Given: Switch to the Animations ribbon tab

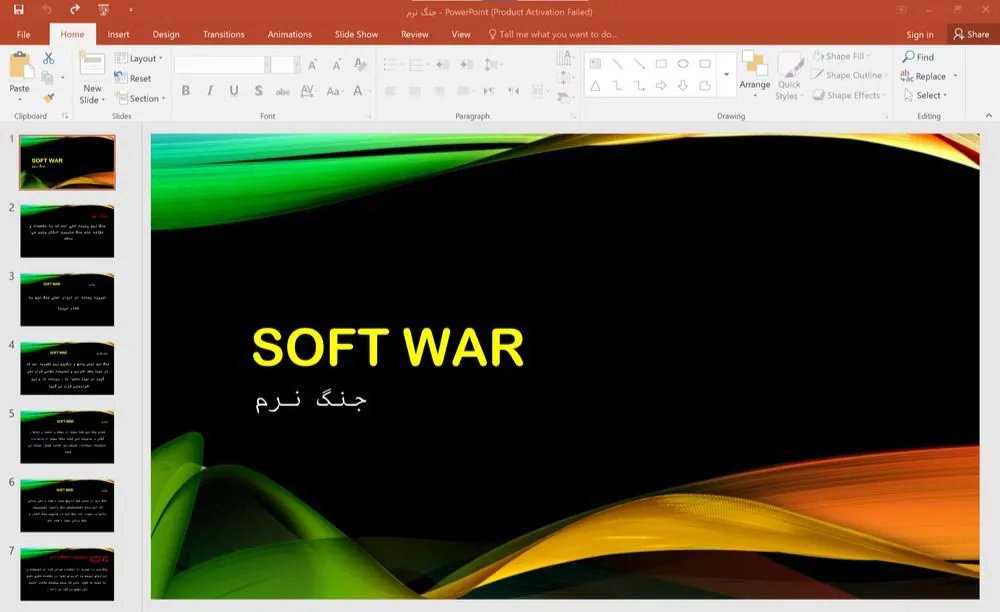Looking at the screenshot, I should [289, 33].
